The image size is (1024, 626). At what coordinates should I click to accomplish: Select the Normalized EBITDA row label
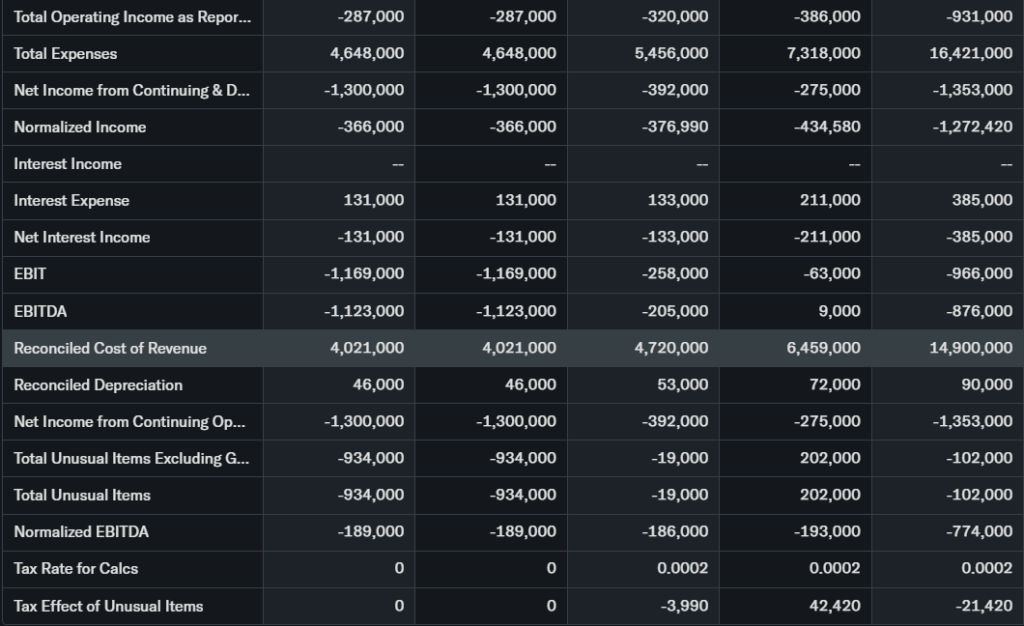click(81, 532)
